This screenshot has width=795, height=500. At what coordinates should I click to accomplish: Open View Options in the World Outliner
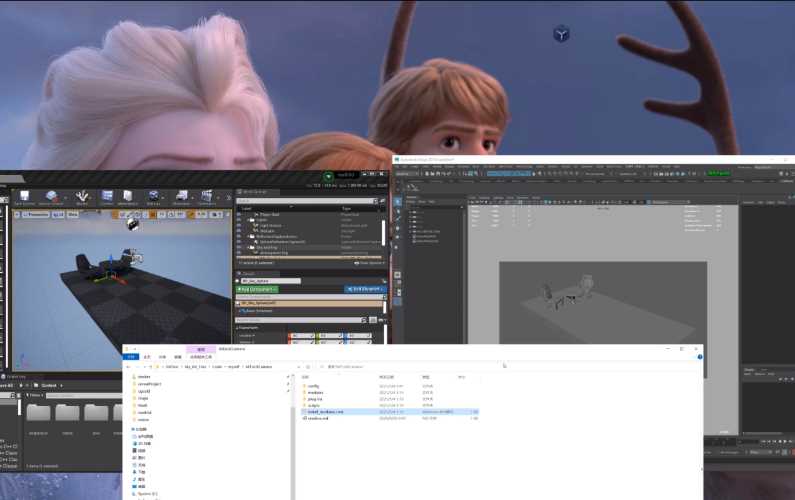pyautogui.click(x=368, y=263)
